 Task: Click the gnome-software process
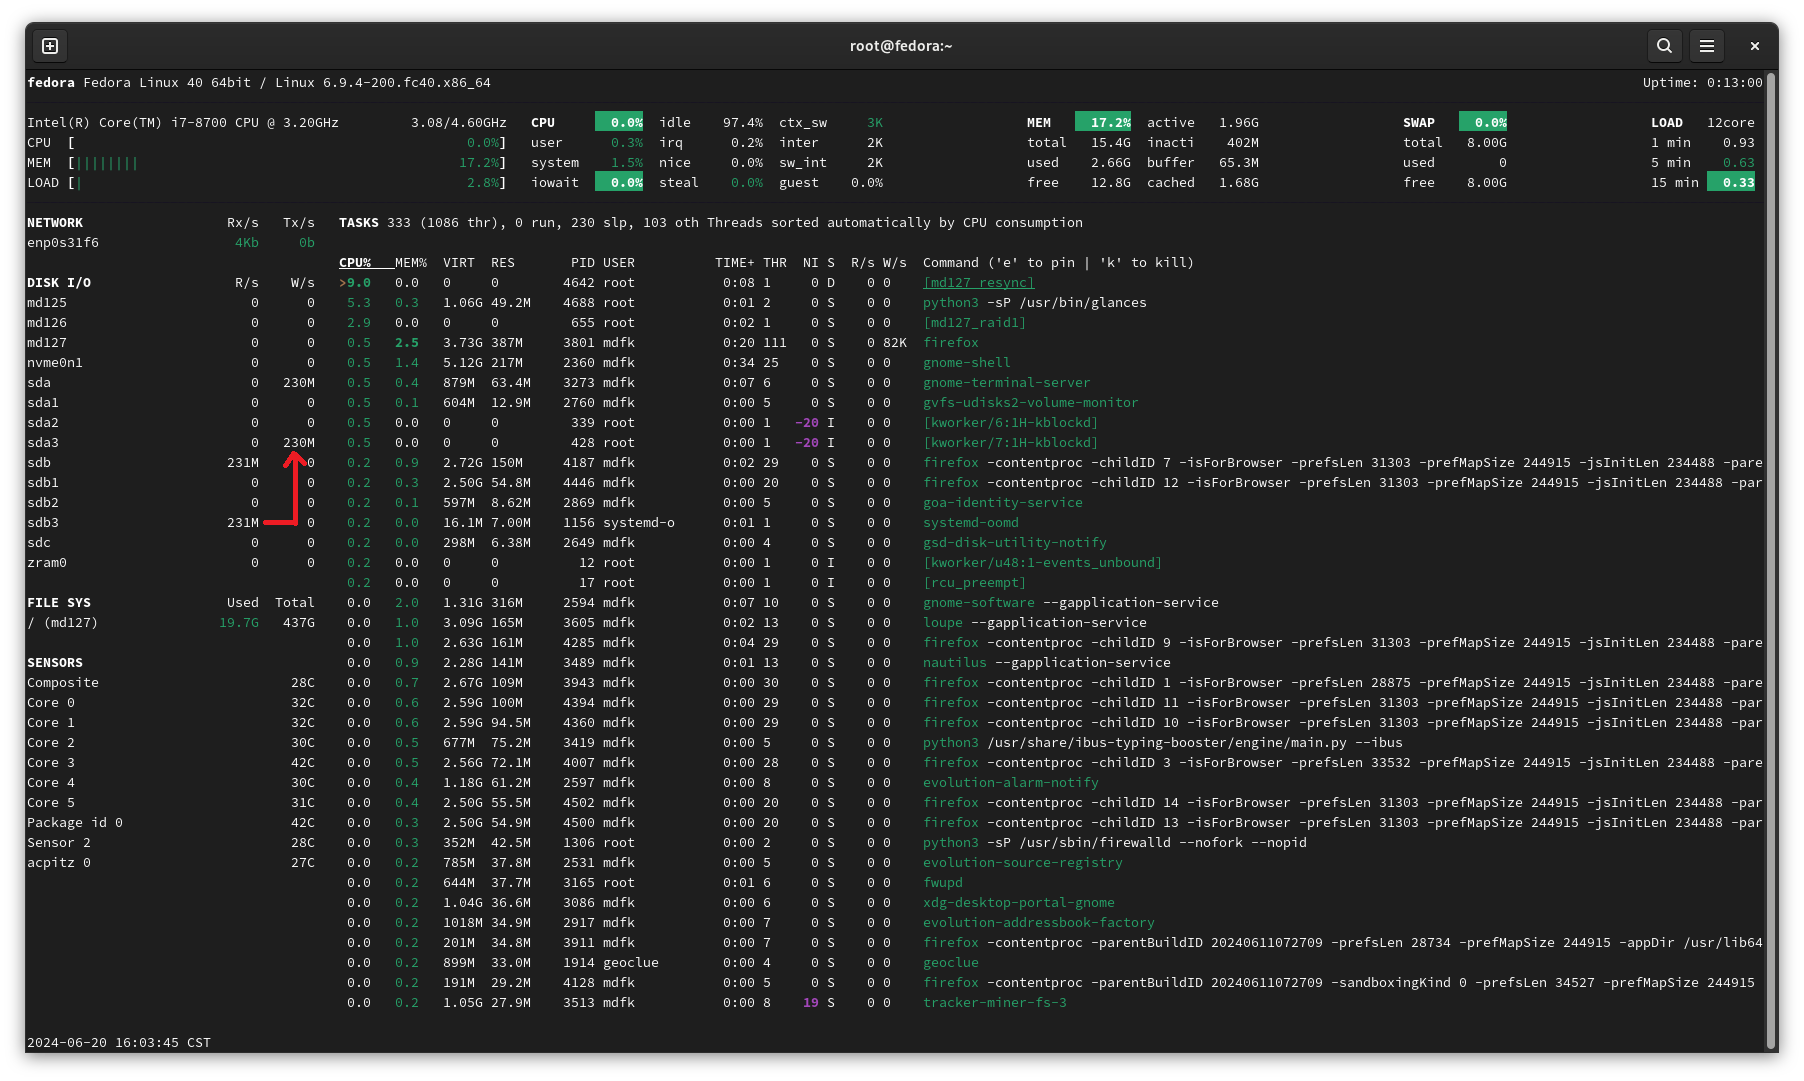click(x=978, y=603)
